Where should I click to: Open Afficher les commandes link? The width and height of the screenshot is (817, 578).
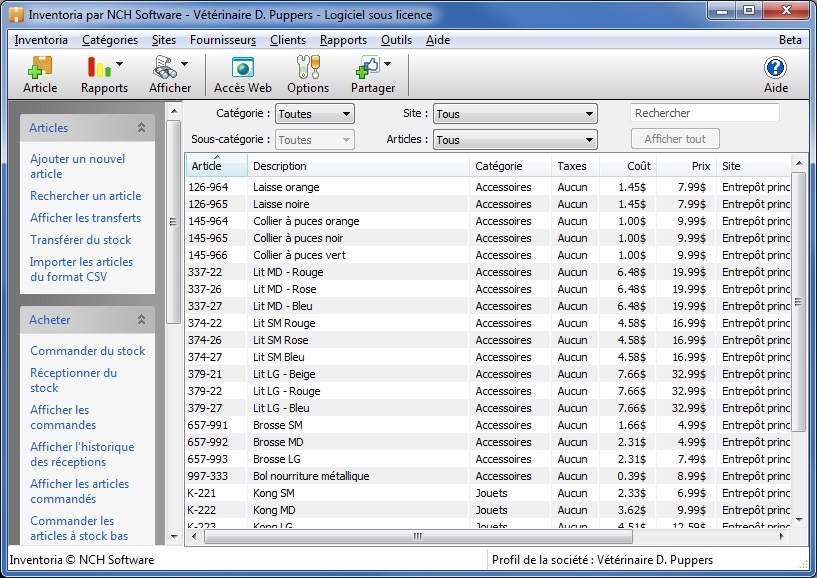coord(63,417)
